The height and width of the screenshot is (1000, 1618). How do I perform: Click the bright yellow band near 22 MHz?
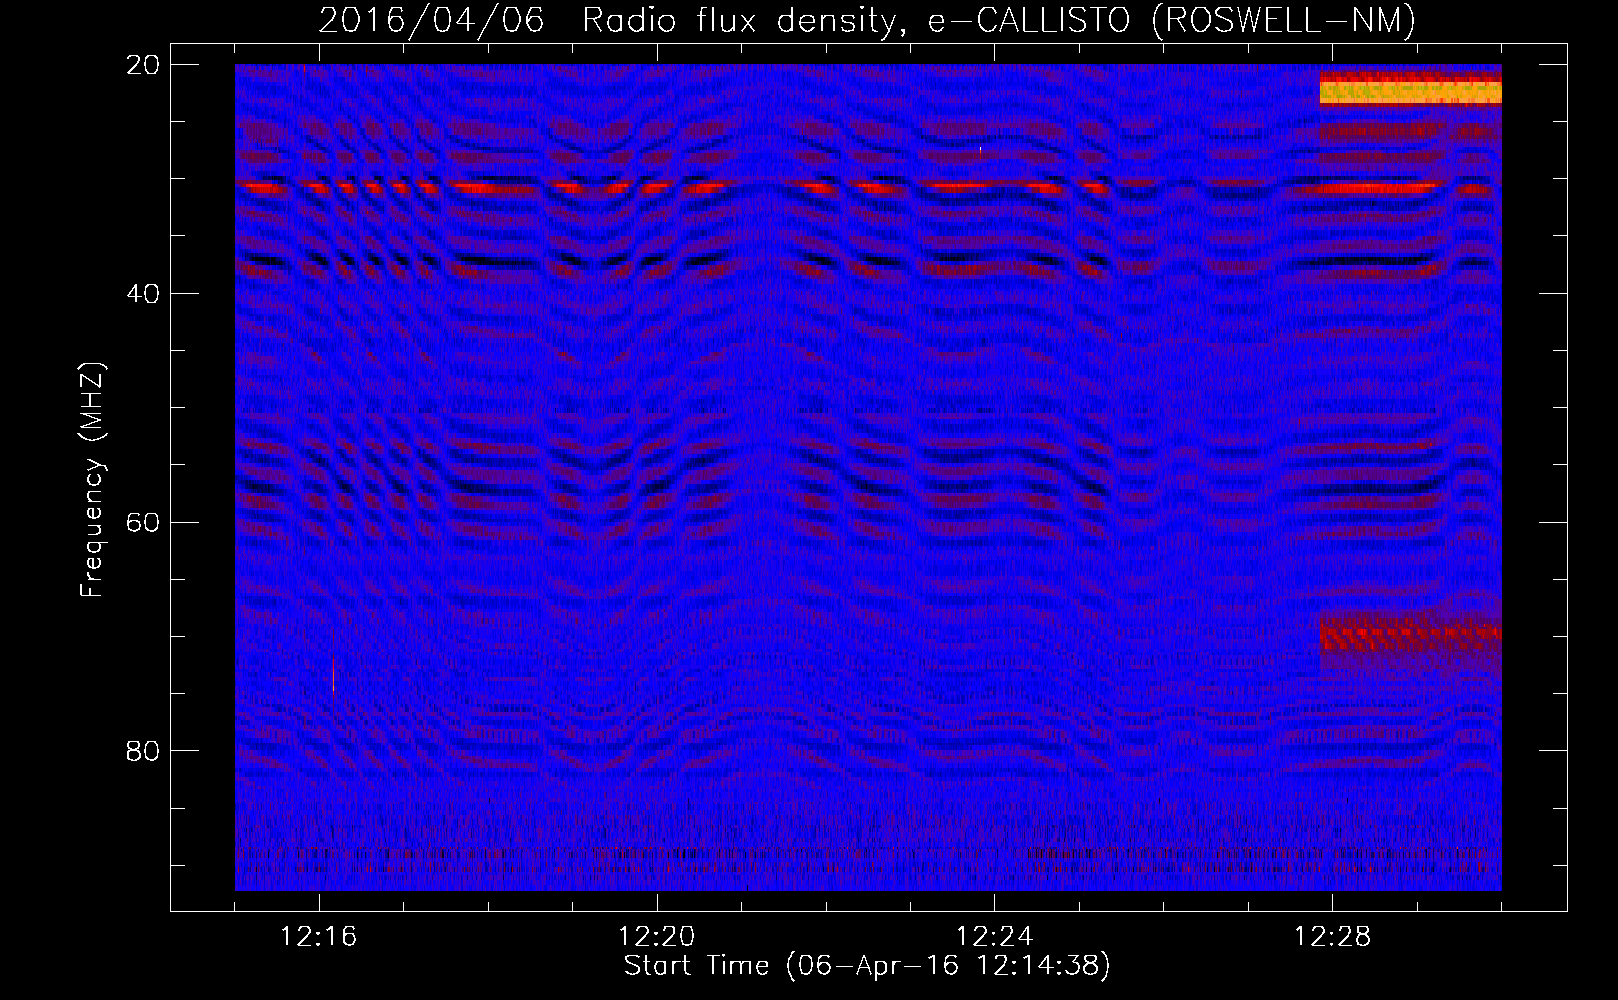point(1410,92)
